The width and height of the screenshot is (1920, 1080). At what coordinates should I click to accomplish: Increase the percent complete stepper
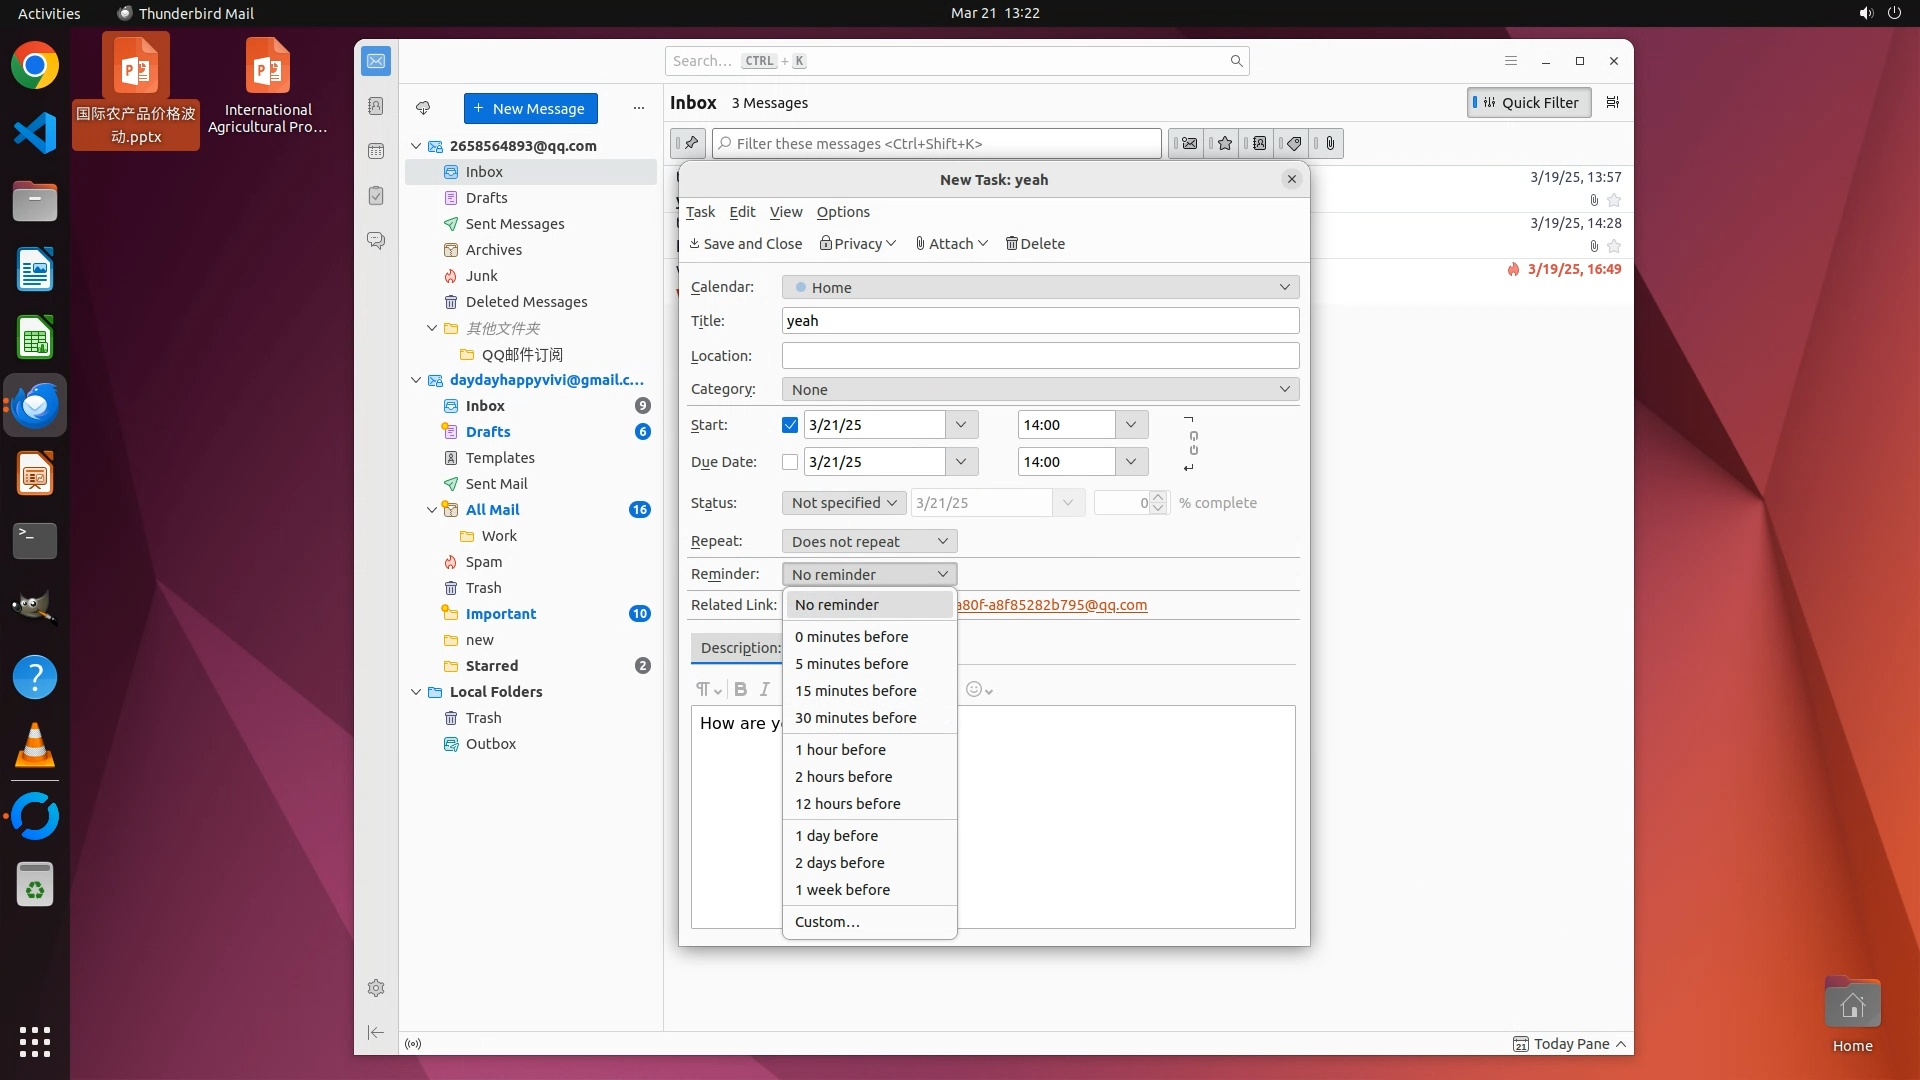pyautogui.click(x=1158, y=497)
